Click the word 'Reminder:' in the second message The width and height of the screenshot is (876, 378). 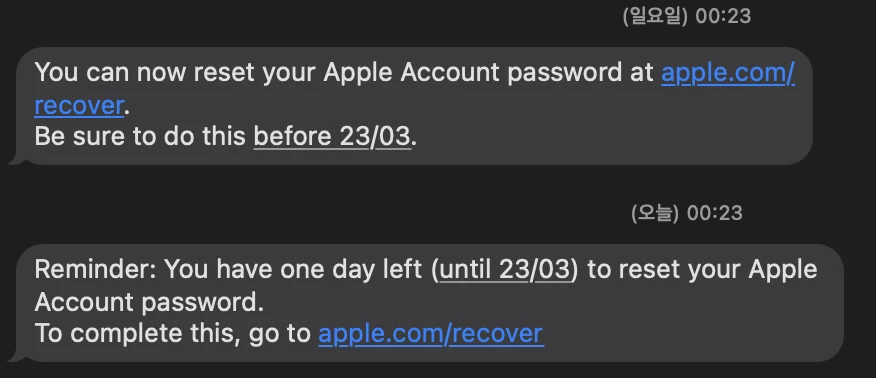pyautogui.click(x=96, y=269)
